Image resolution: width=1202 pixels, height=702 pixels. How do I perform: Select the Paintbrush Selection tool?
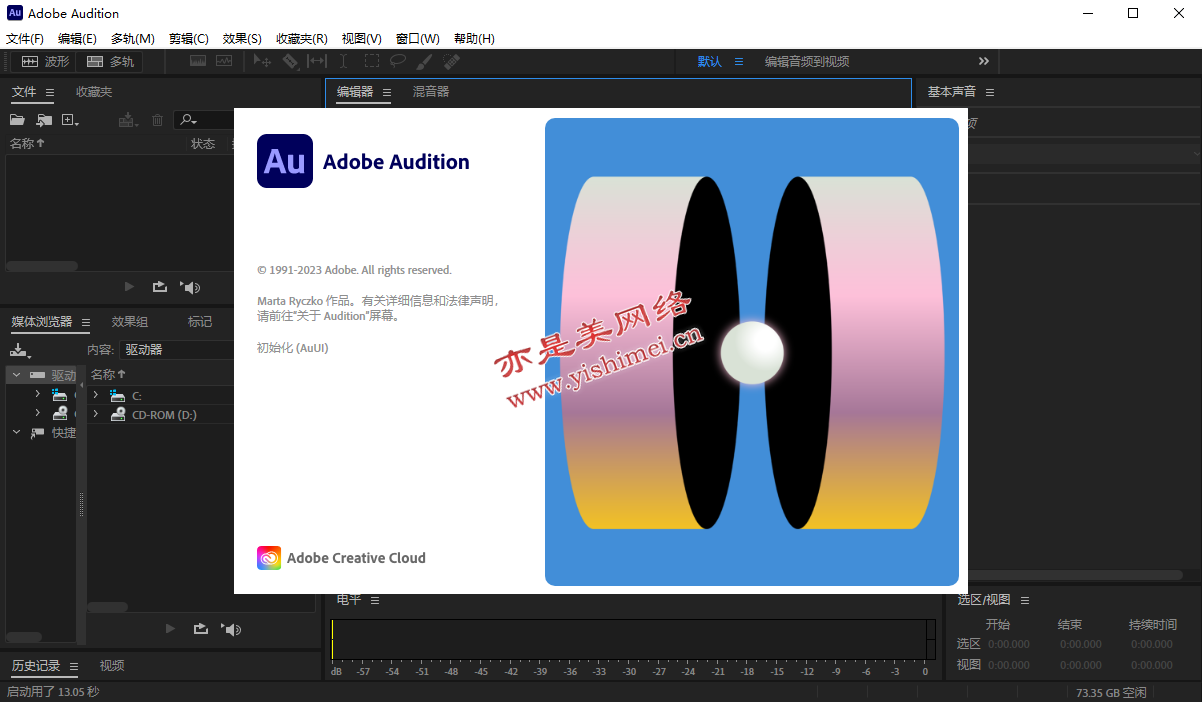424,61
